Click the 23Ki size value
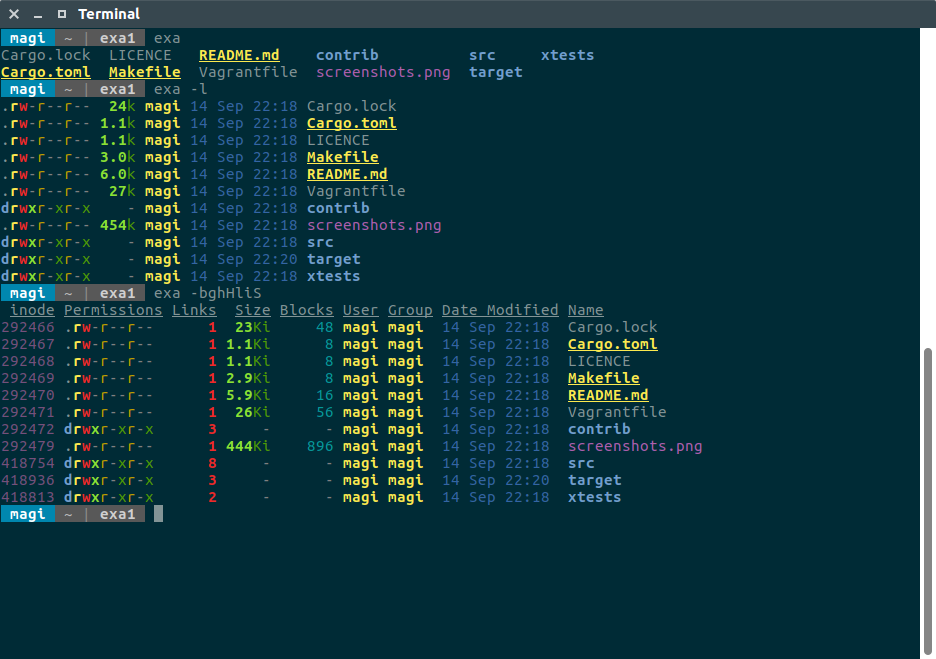The height and width of the screenshot is (659, 936). pyautogui.click(x=253, y=327)
